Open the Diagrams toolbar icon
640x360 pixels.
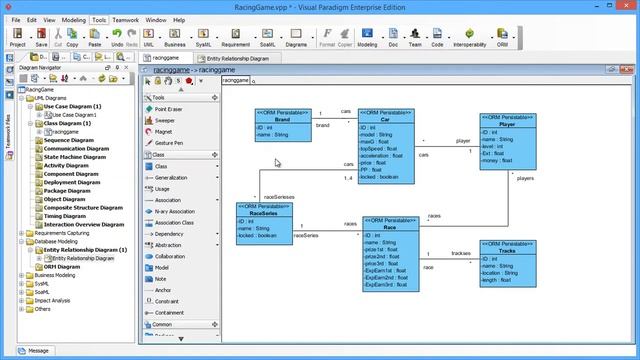coord(296,38)
